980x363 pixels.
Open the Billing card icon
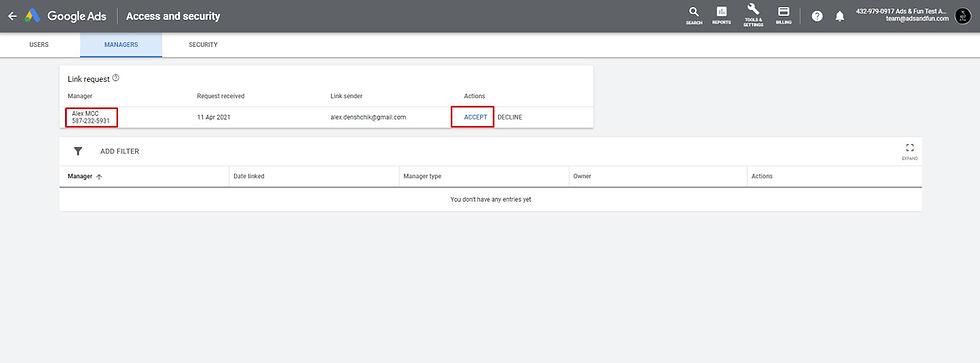click(x=783, y=16)
